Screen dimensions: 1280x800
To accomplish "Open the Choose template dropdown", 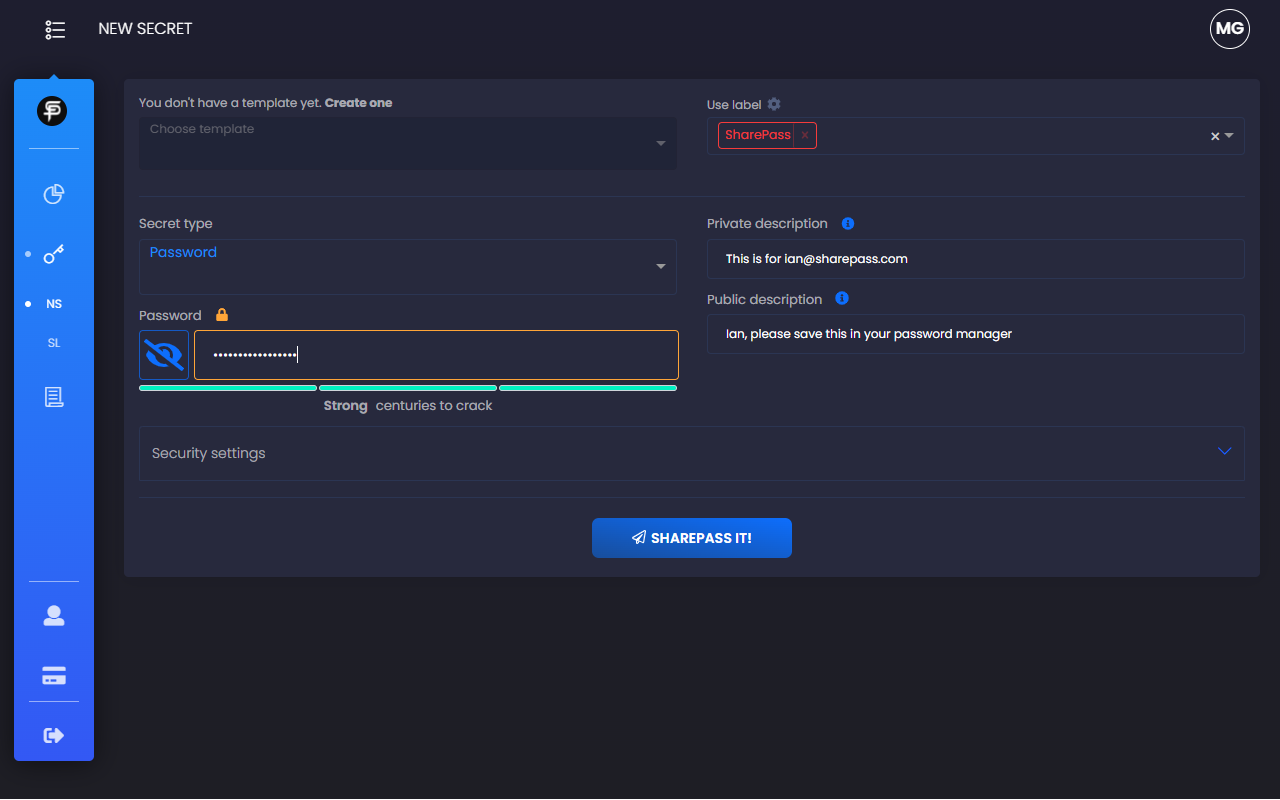I will 407,143.
